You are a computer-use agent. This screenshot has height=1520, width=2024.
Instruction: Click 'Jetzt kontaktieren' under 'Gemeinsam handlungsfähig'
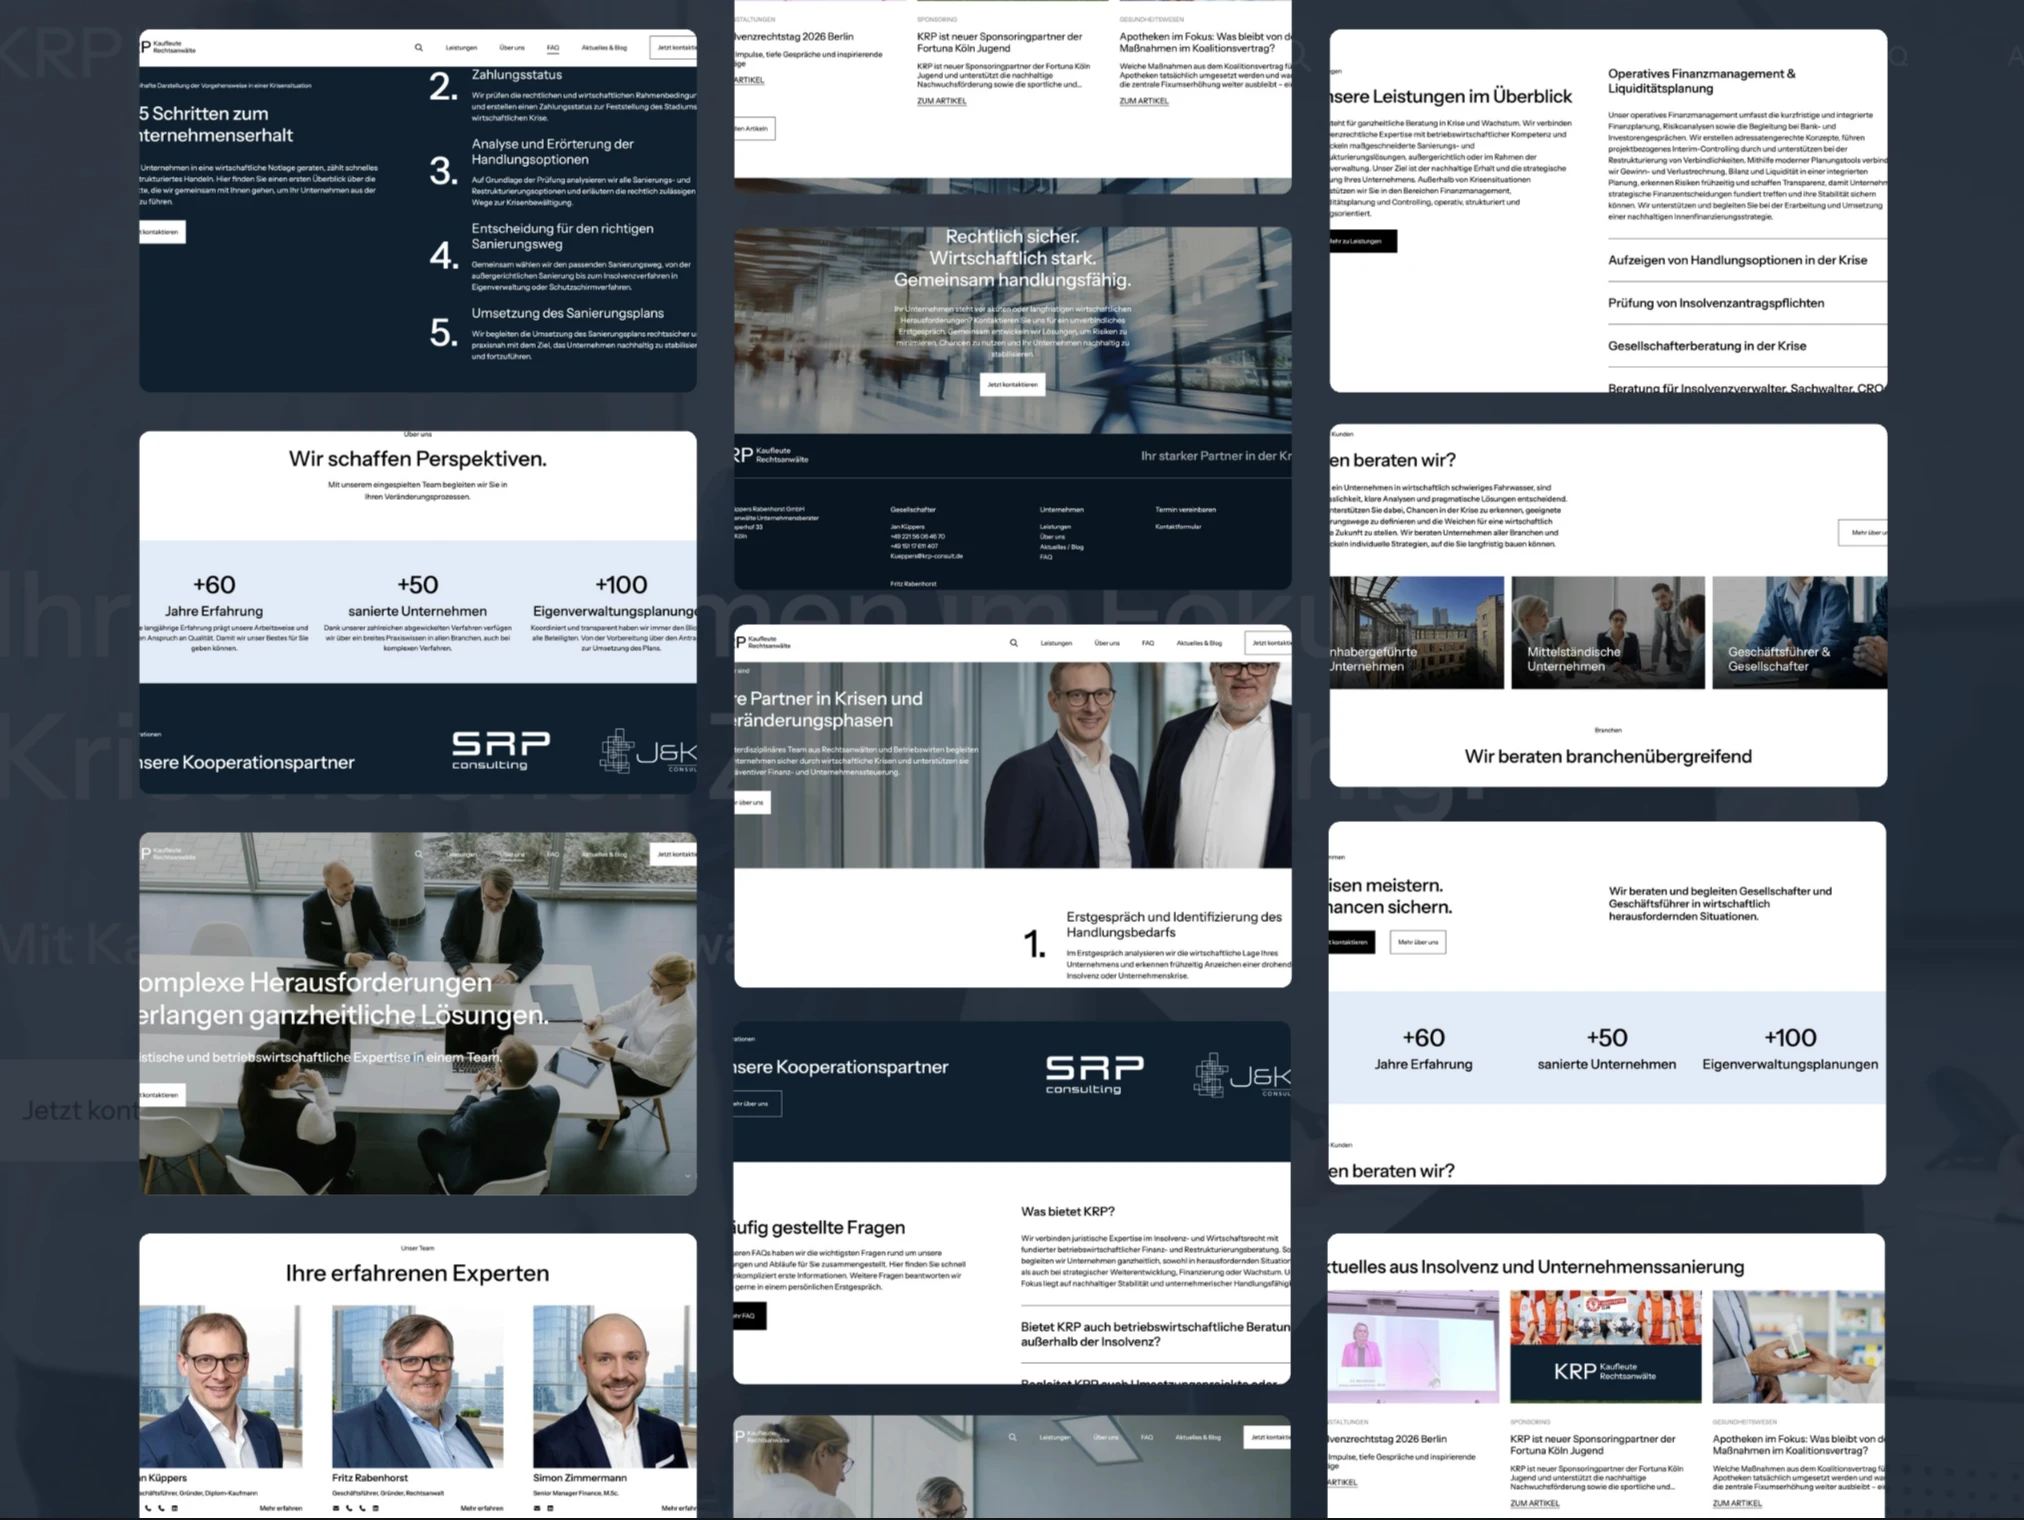[x=1012, y=384]
